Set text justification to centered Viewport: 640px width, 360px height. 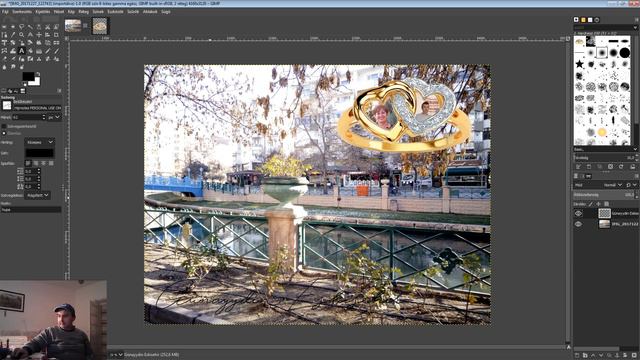pos(43,163)
